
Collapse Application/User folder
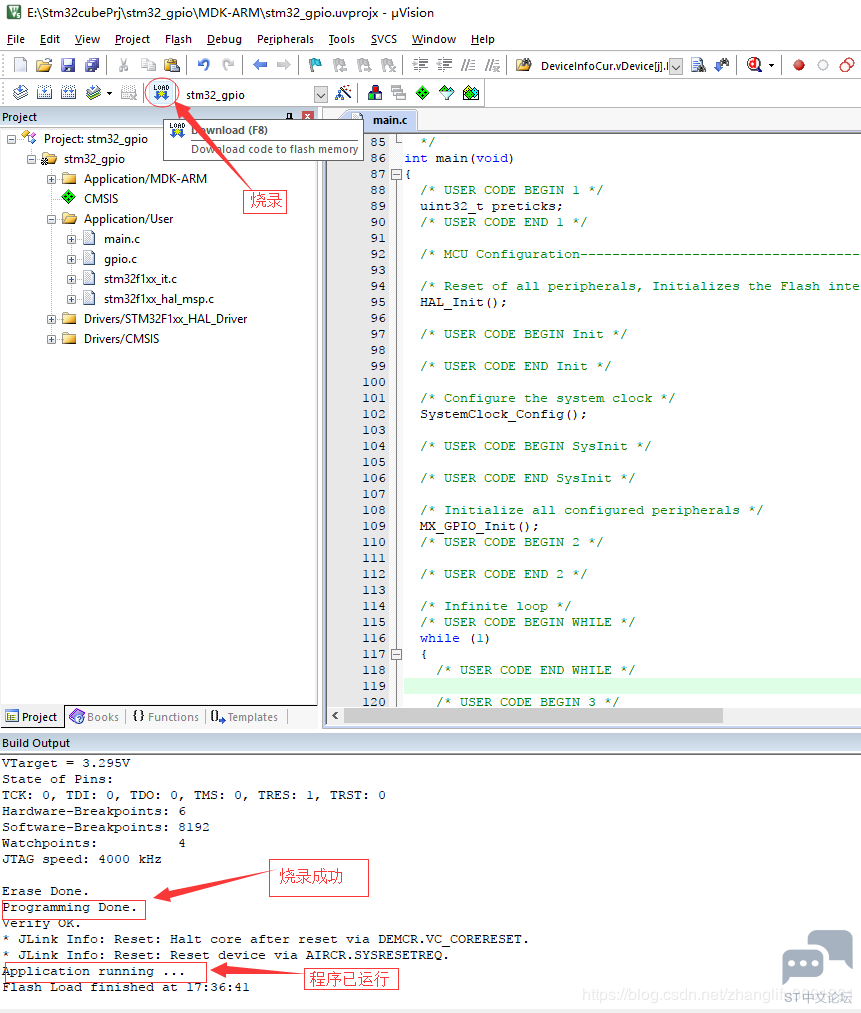pyautogui.click(x=51, y=219)
